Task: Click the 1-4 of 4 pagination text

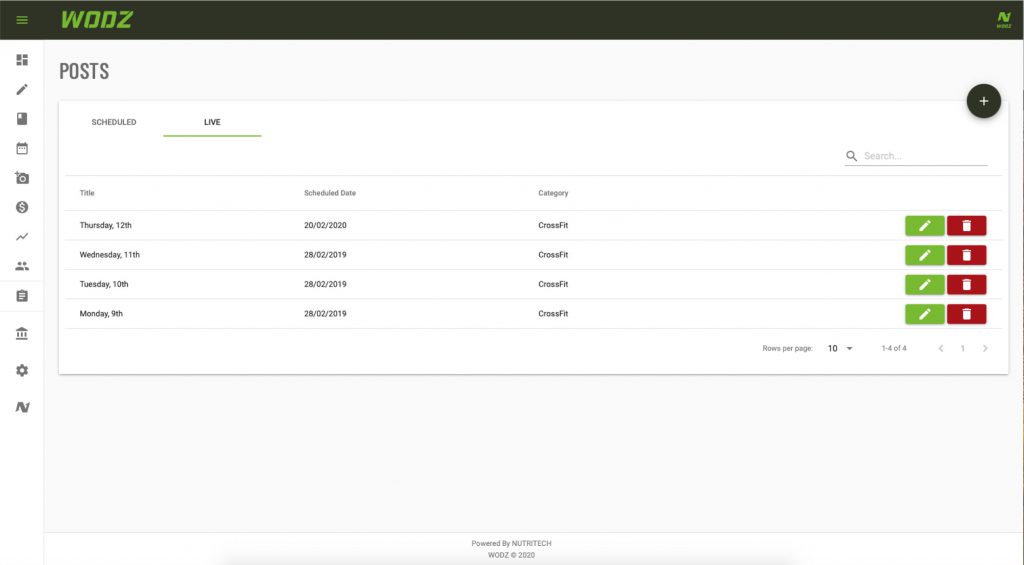Action: point(894,348)
